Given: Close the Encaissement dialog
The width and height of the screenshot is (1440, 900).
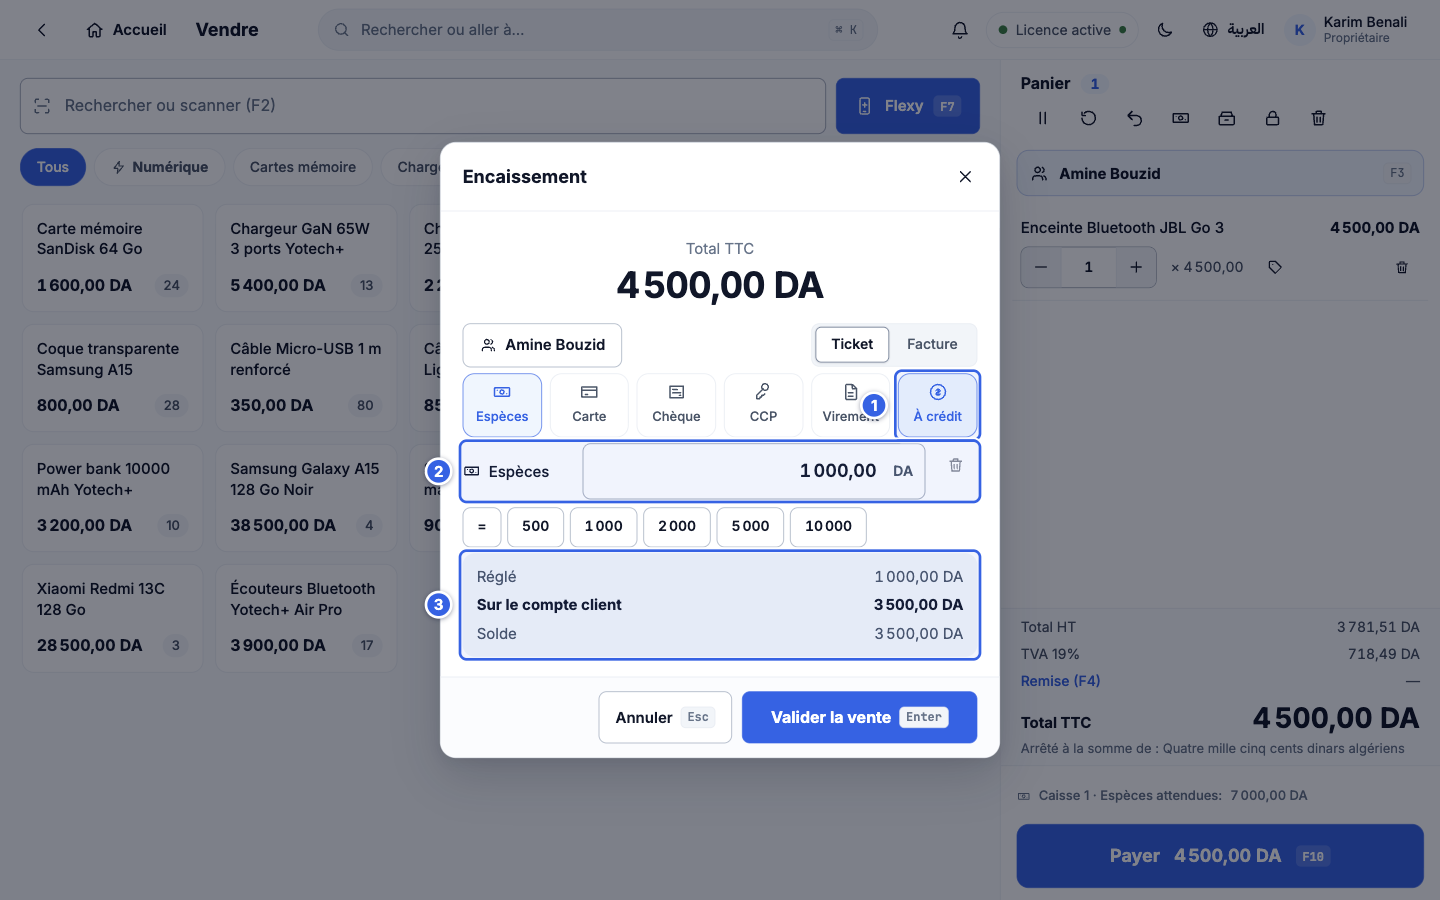Looking at the screenshot, I should coord(965,177).
